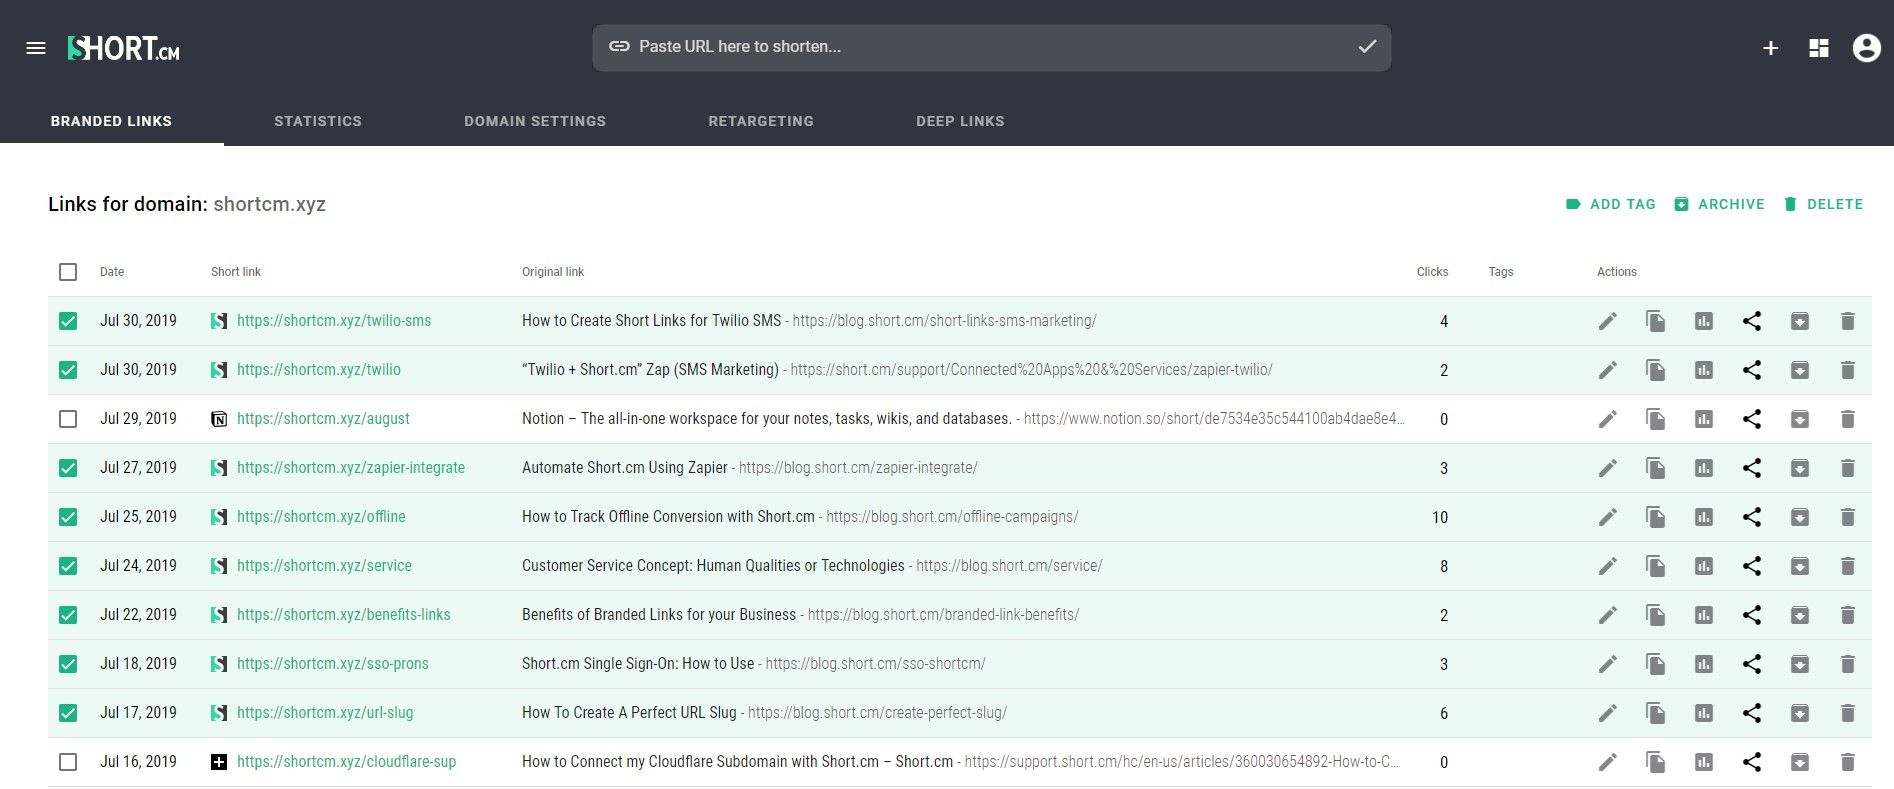Open the hamburger navigation menu
The width and height of the screenshot is (1894, 789).
tap(36, 48)
